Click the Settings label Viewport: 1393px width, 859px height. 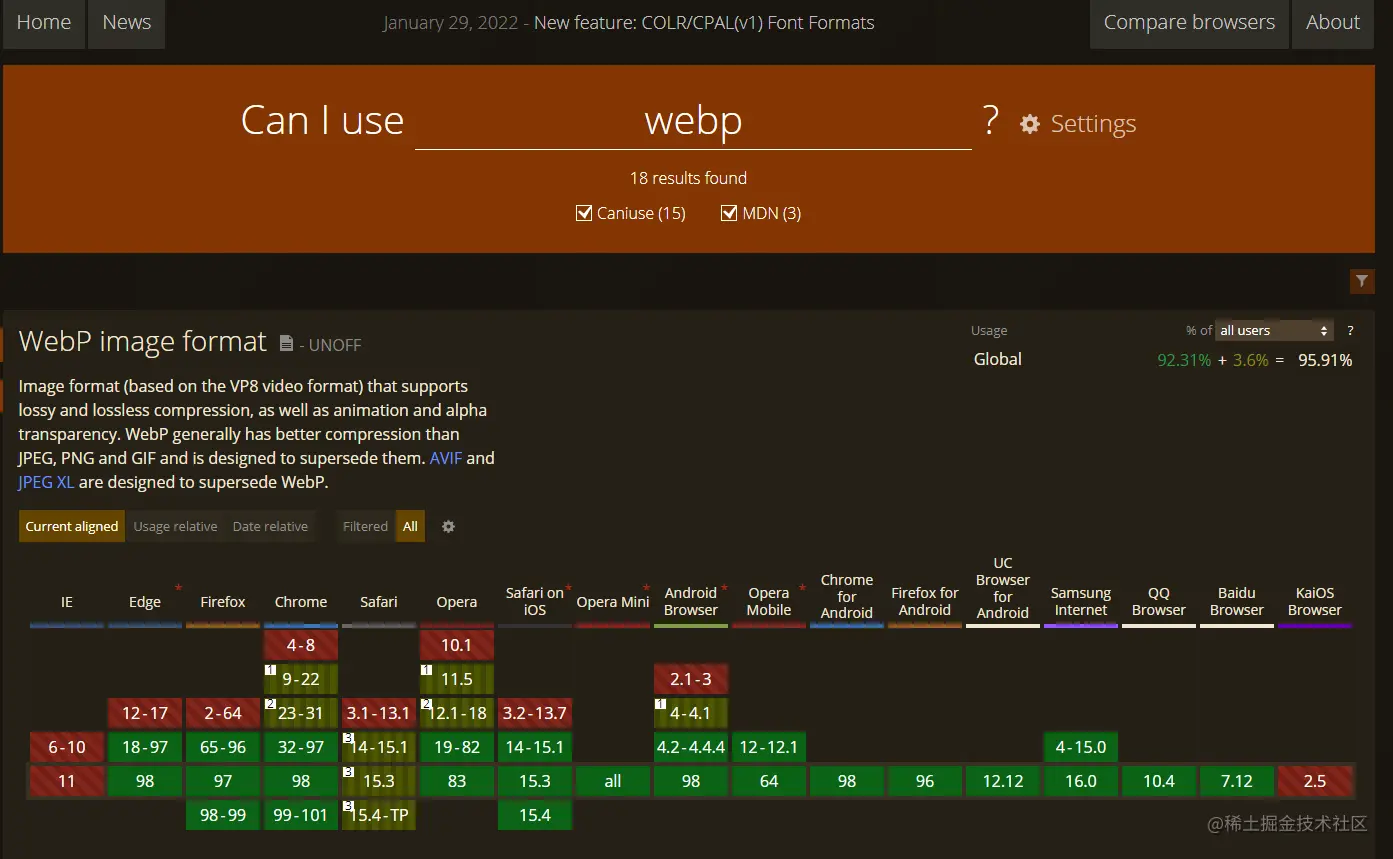tap(1093, 124)
